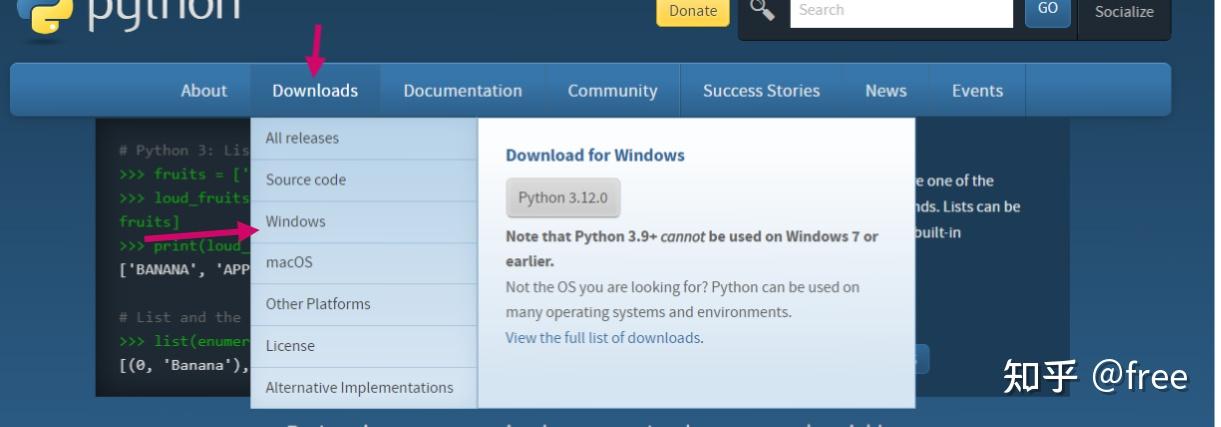Open the Documentation menu
The image size is (1221, 427).
coord(463,91)
